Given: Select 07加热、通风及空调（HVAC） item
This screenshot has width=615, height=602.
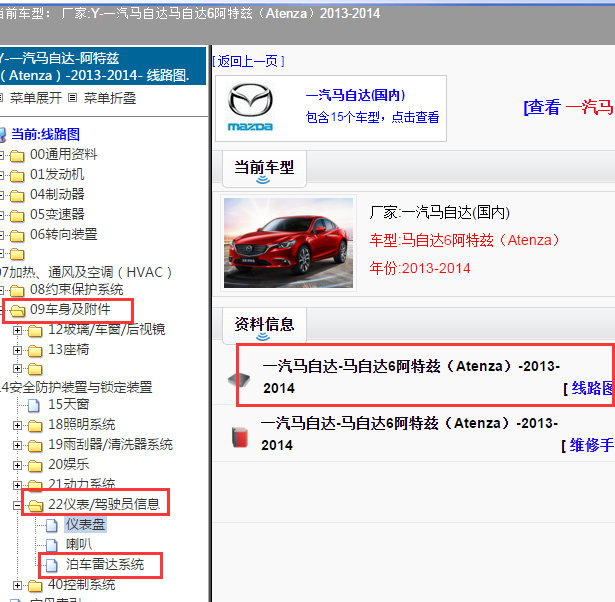Looking at the screenshot, I should pos(86,272).
